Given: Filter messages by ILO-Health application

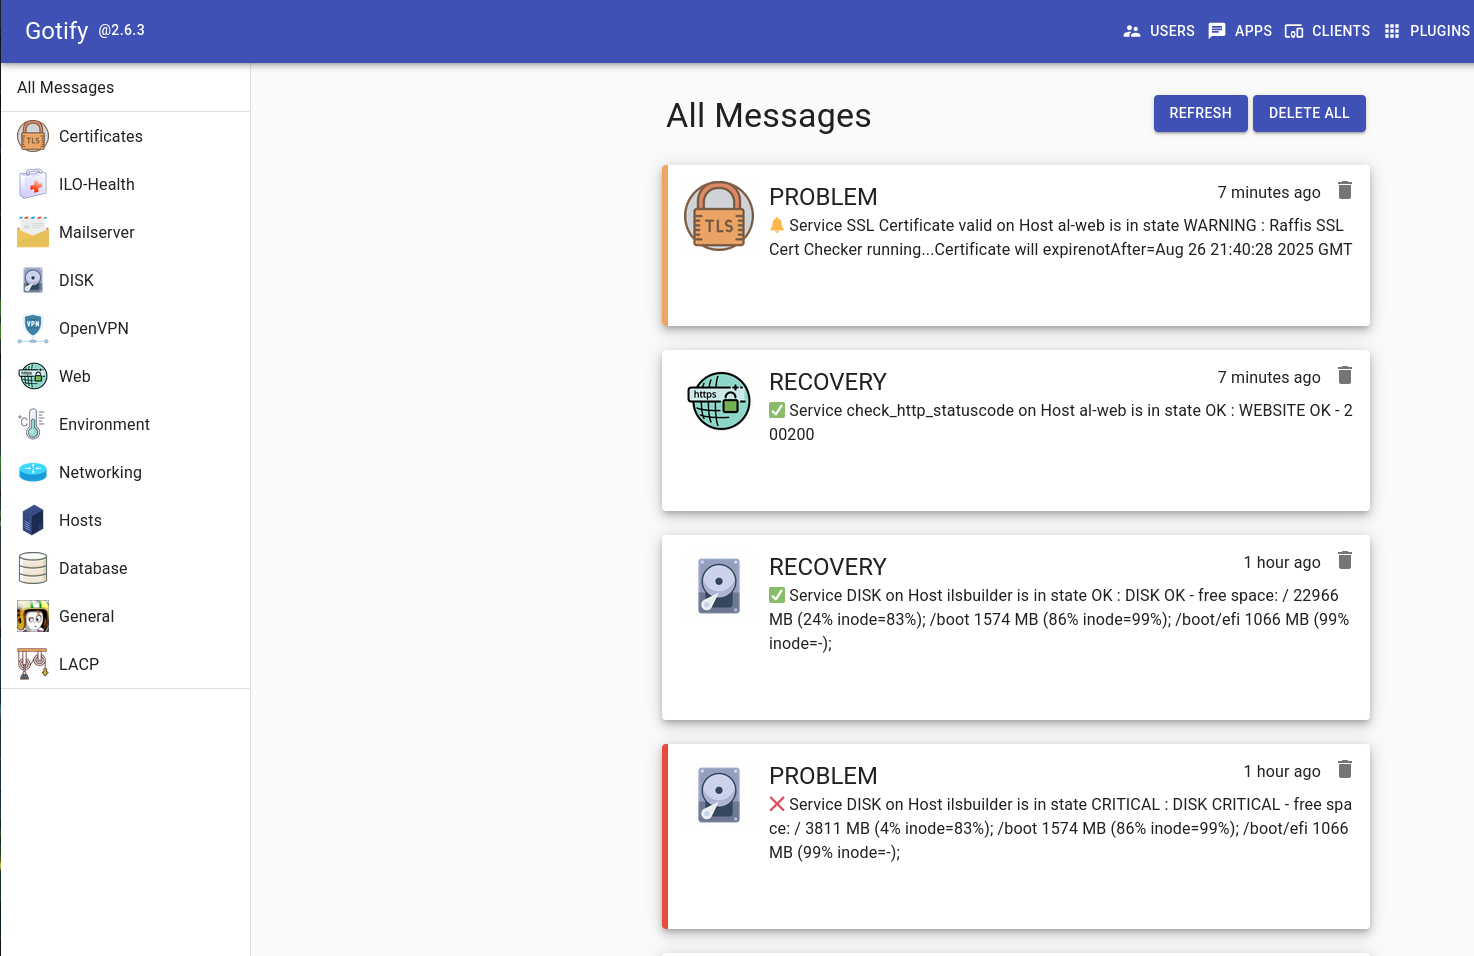Looking at the screenshot, I should pyautogui.click(x=96, y=184).
